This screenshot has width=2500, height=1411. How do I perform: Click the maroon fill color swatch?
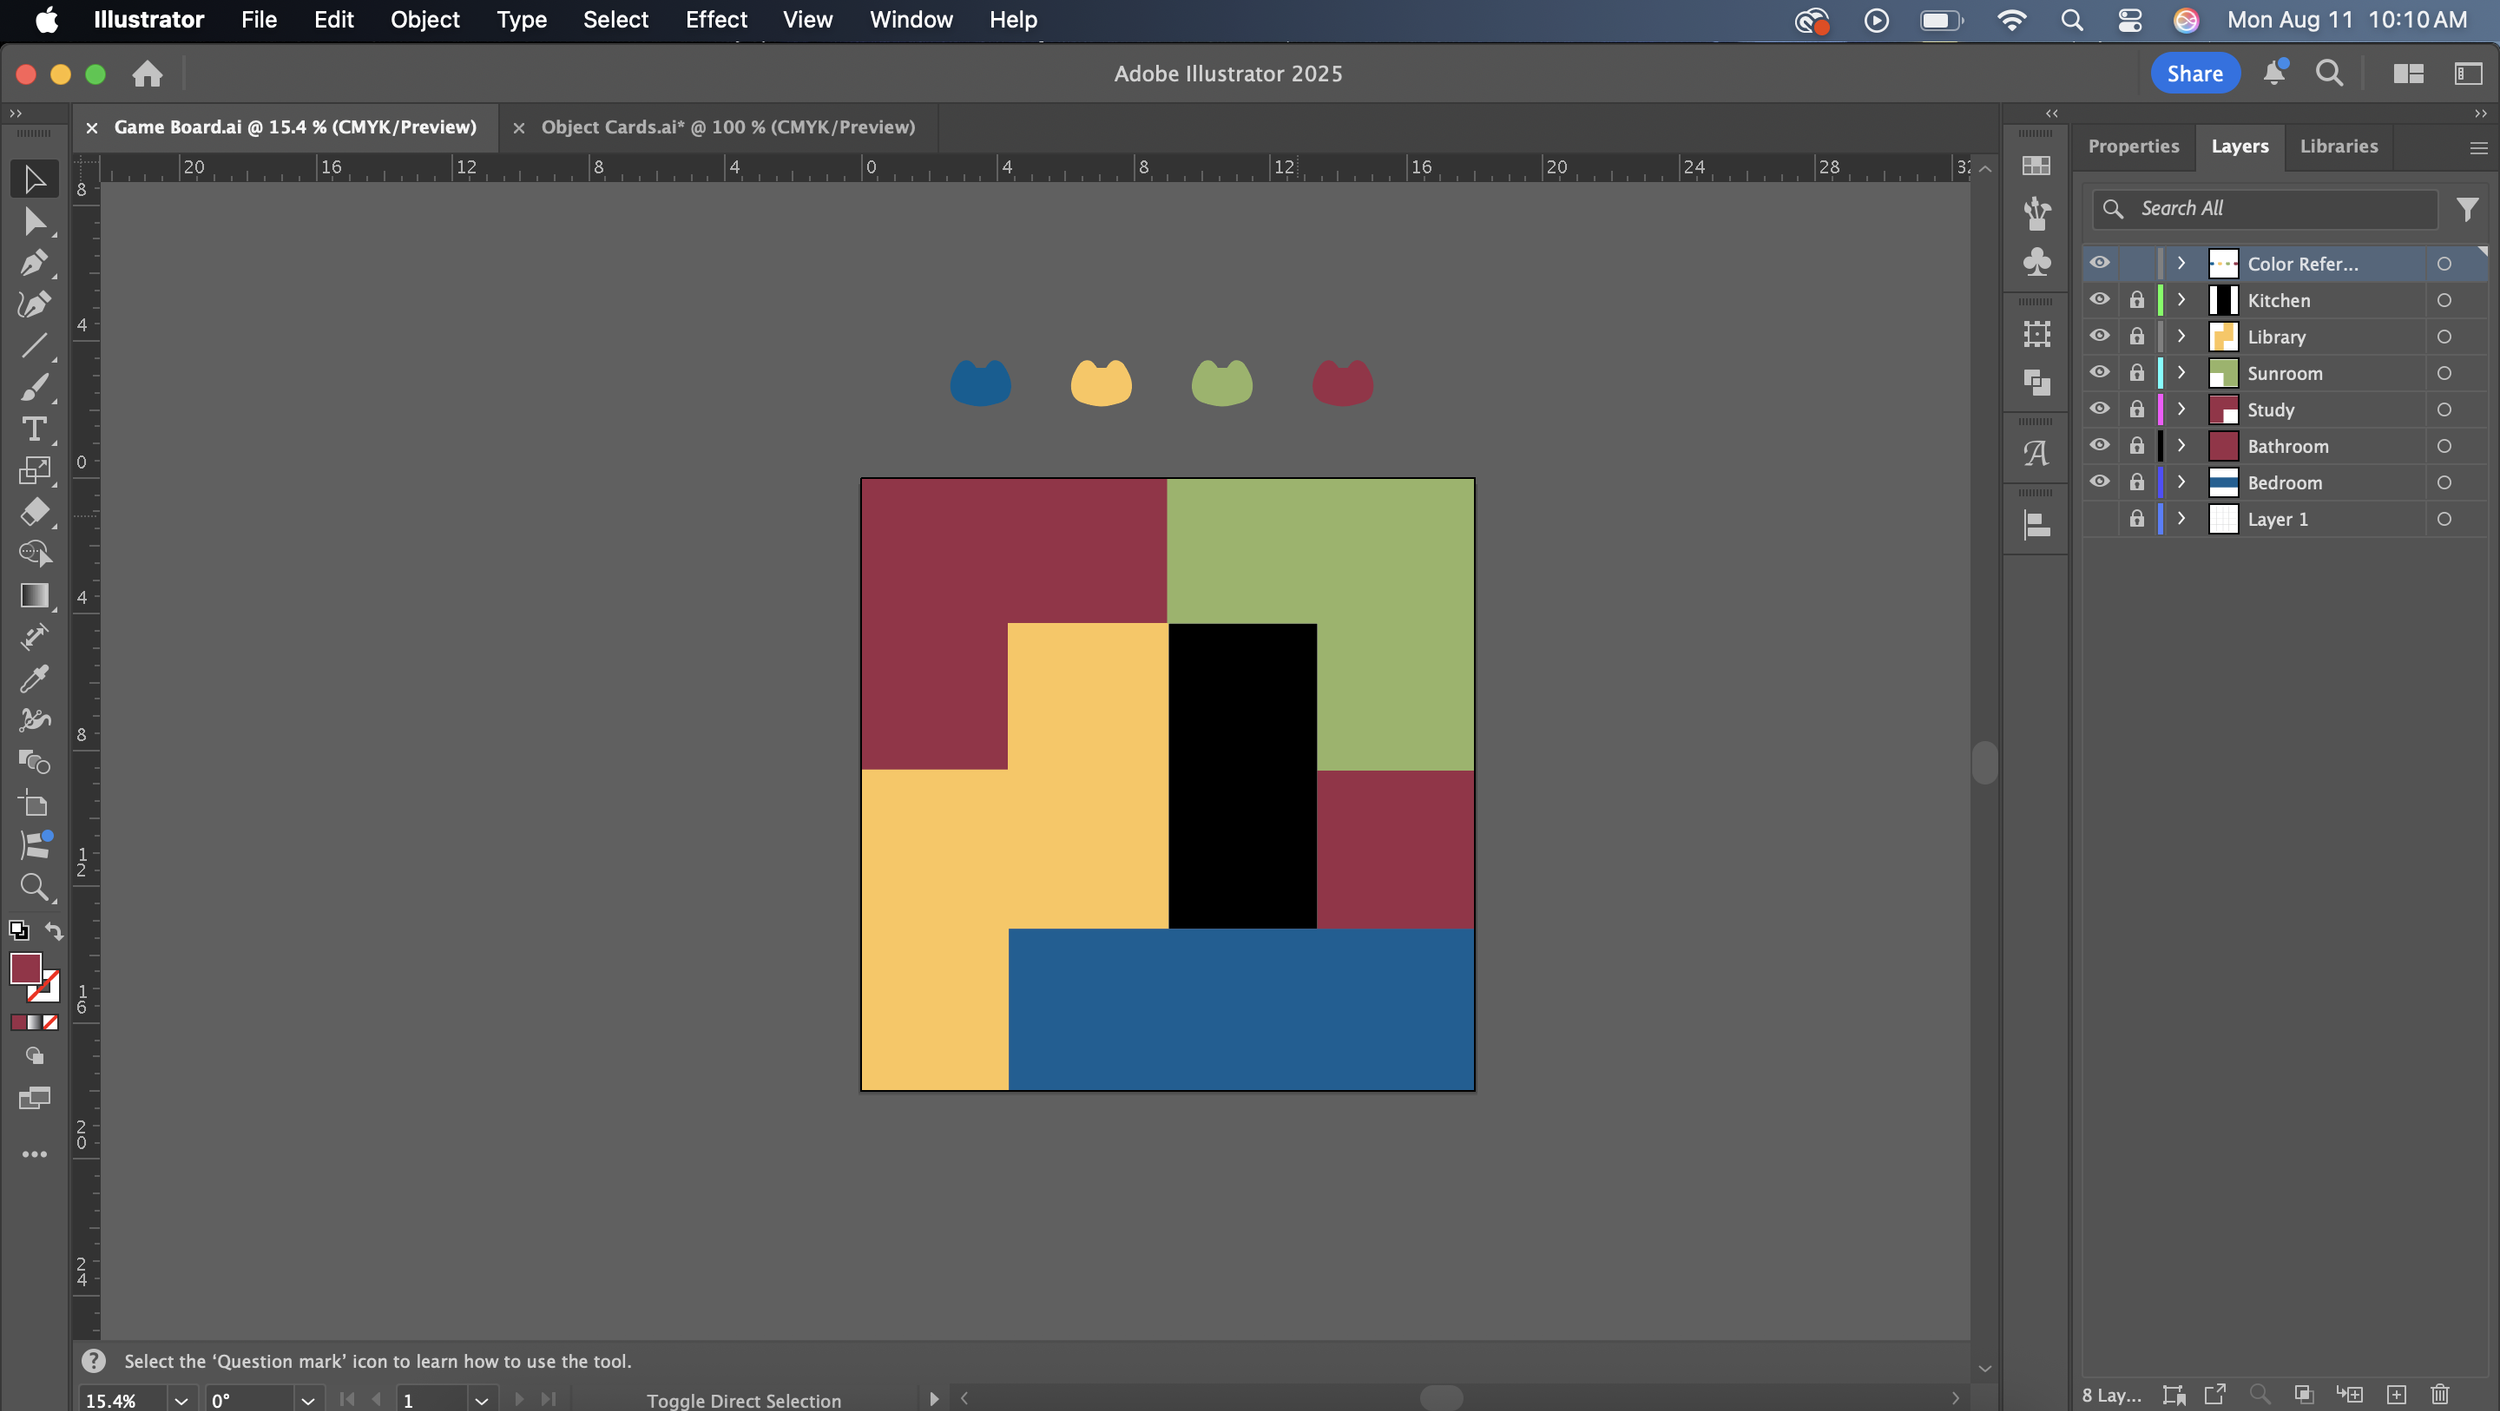click(x=25, y=968)
